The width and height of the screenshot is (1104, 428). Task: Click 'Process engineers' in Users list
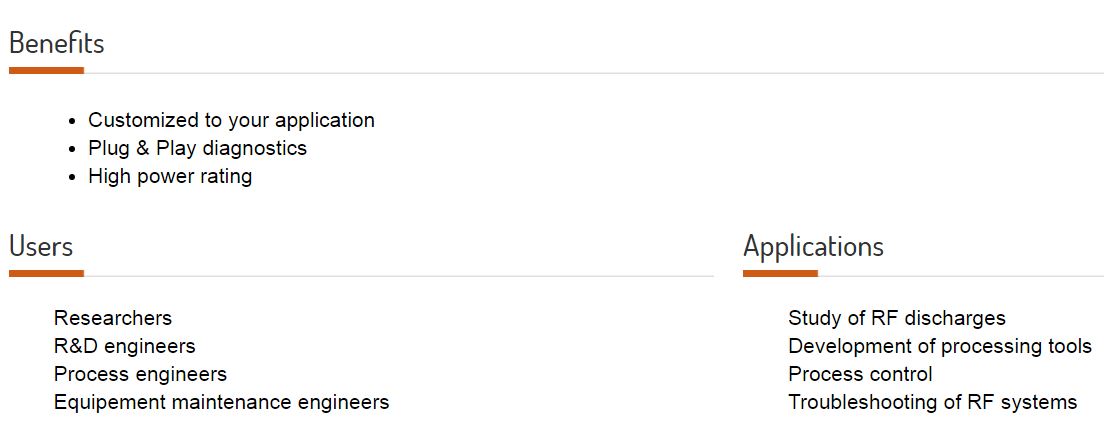pyautogui.click(x=140, y=374)
